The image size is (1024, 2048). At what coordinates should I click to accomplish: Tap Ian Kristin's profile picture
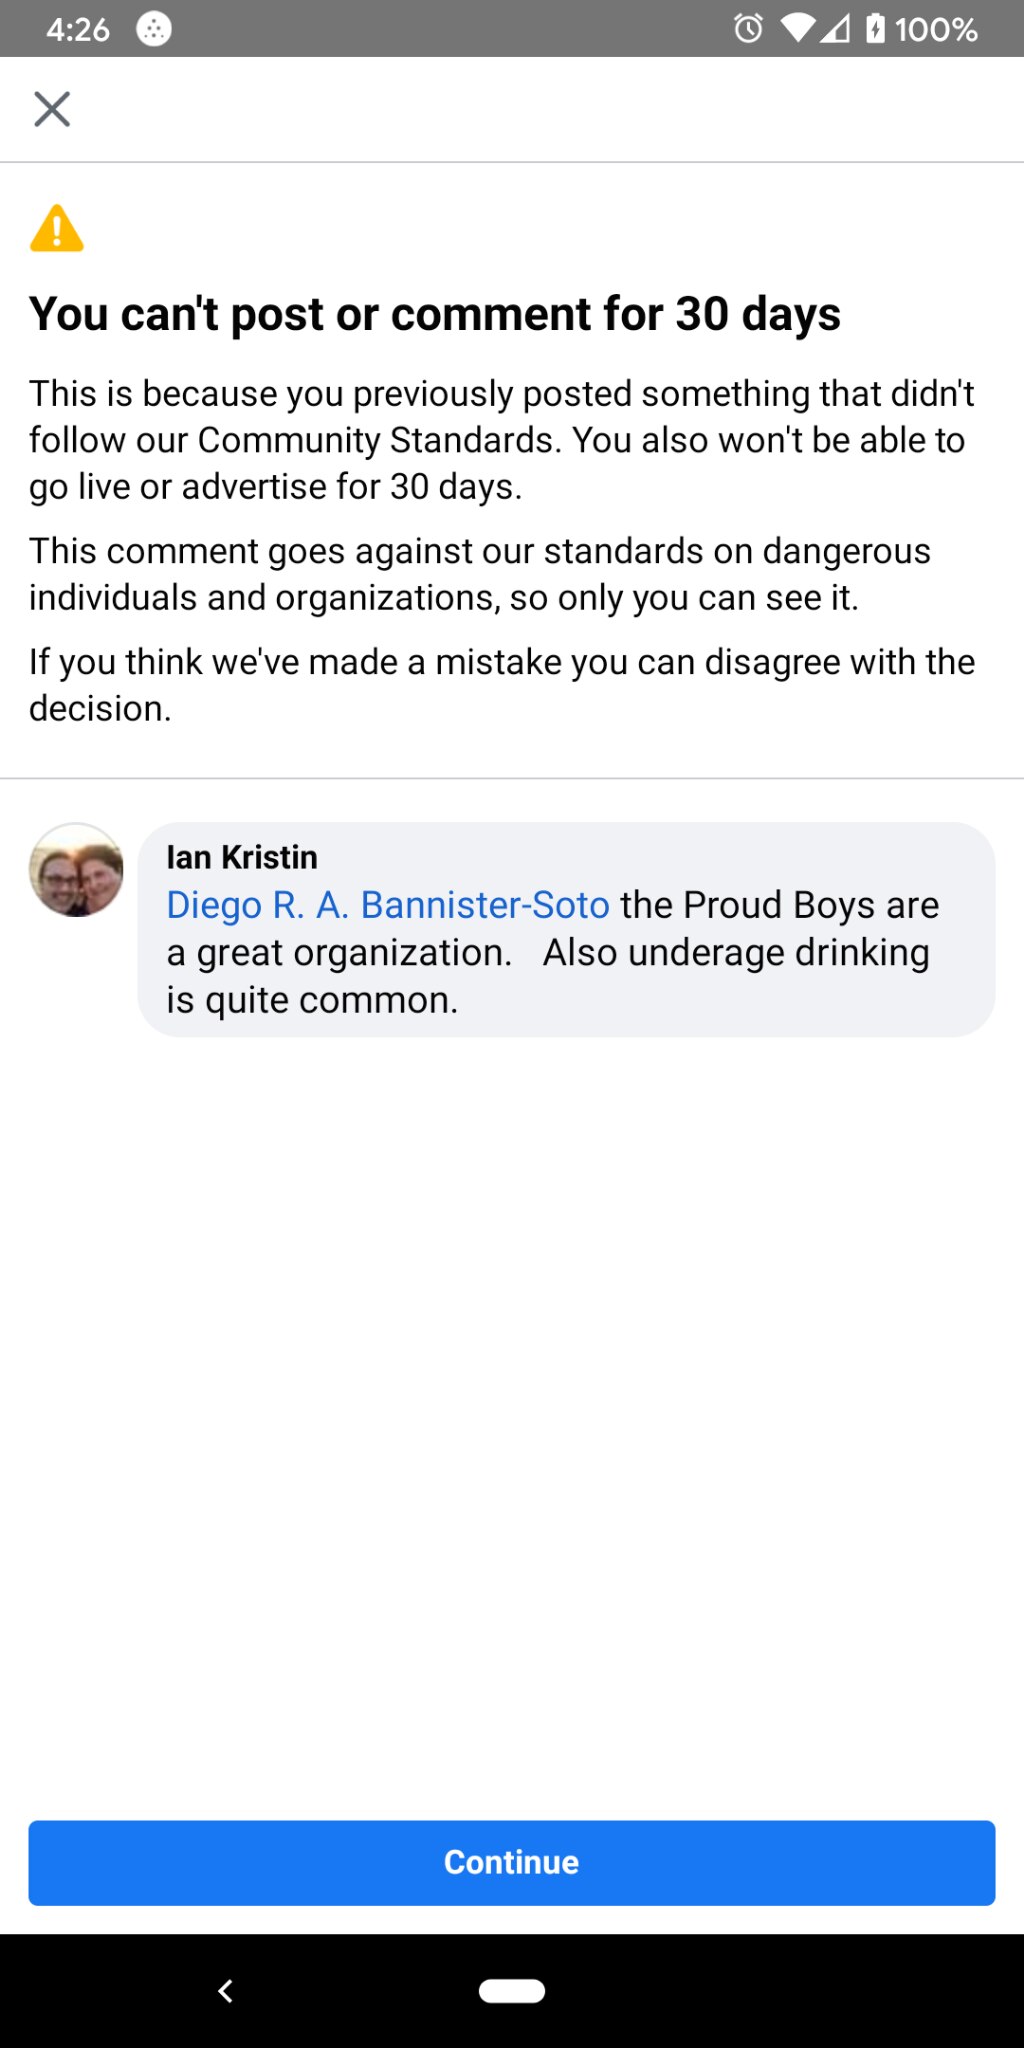pyautogui.click(x=76, y=870)
